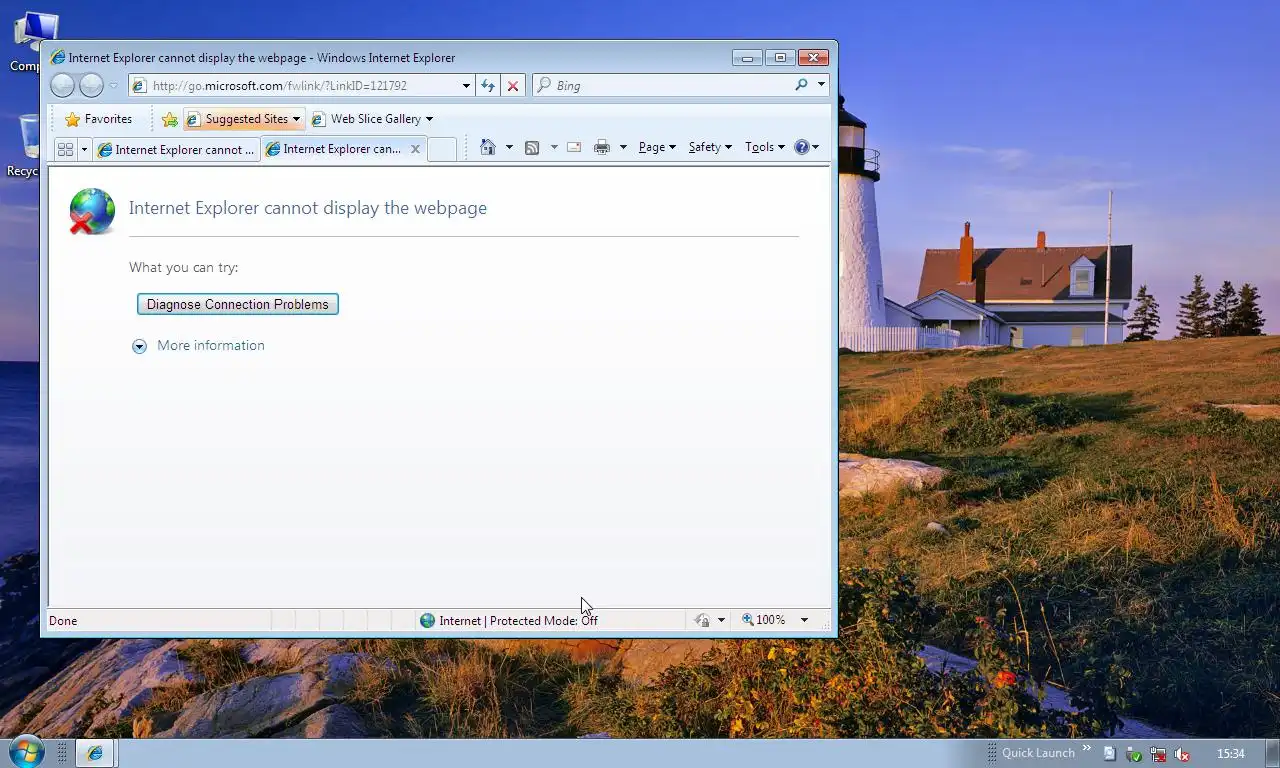Click the network disconnected tray icon
The height and width of the screenshot is (768, 1280).
pos(1158,754)
